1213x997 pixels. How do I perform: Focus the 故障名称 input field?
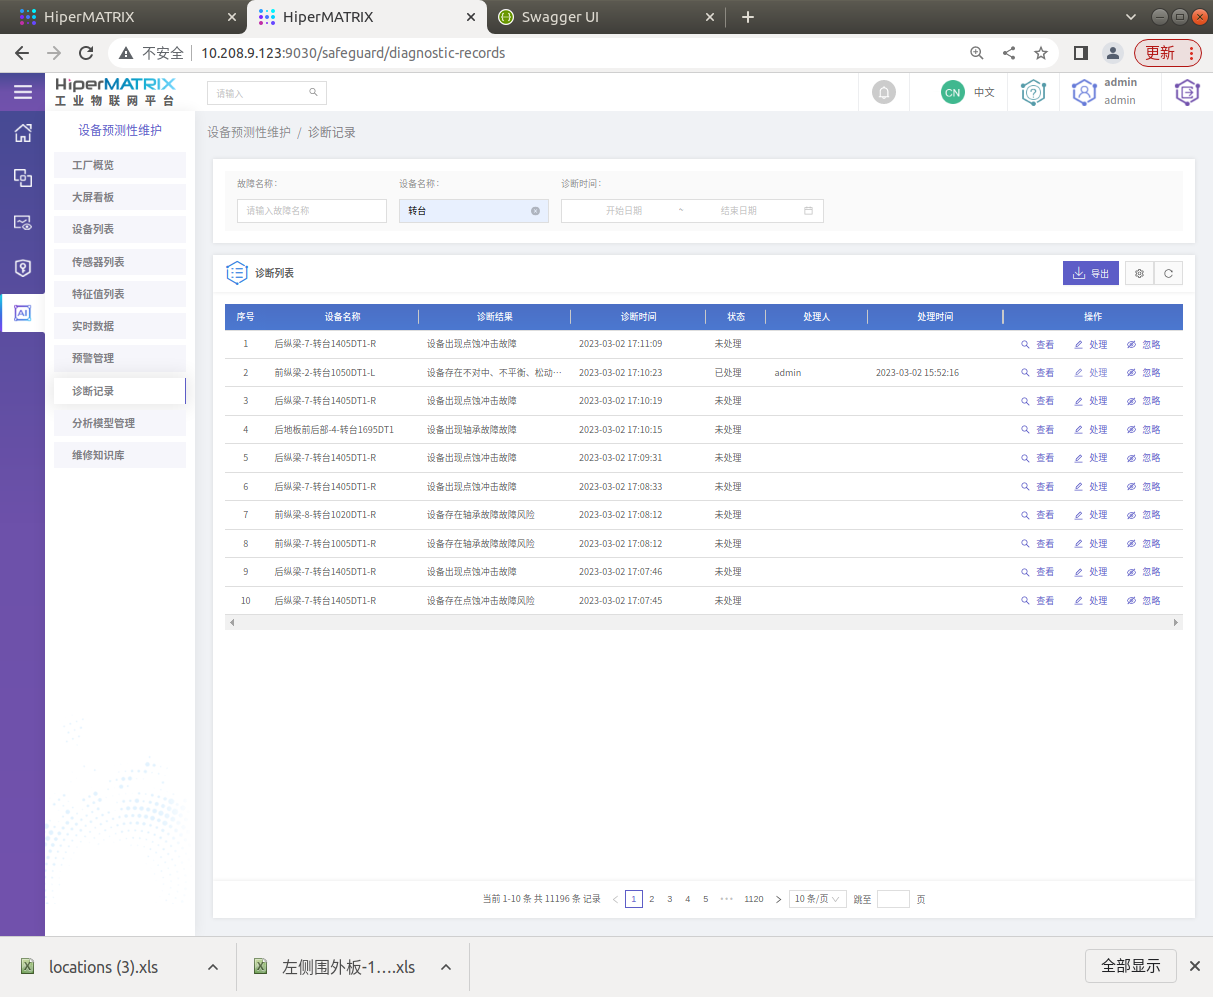click(x=312, y=211)
